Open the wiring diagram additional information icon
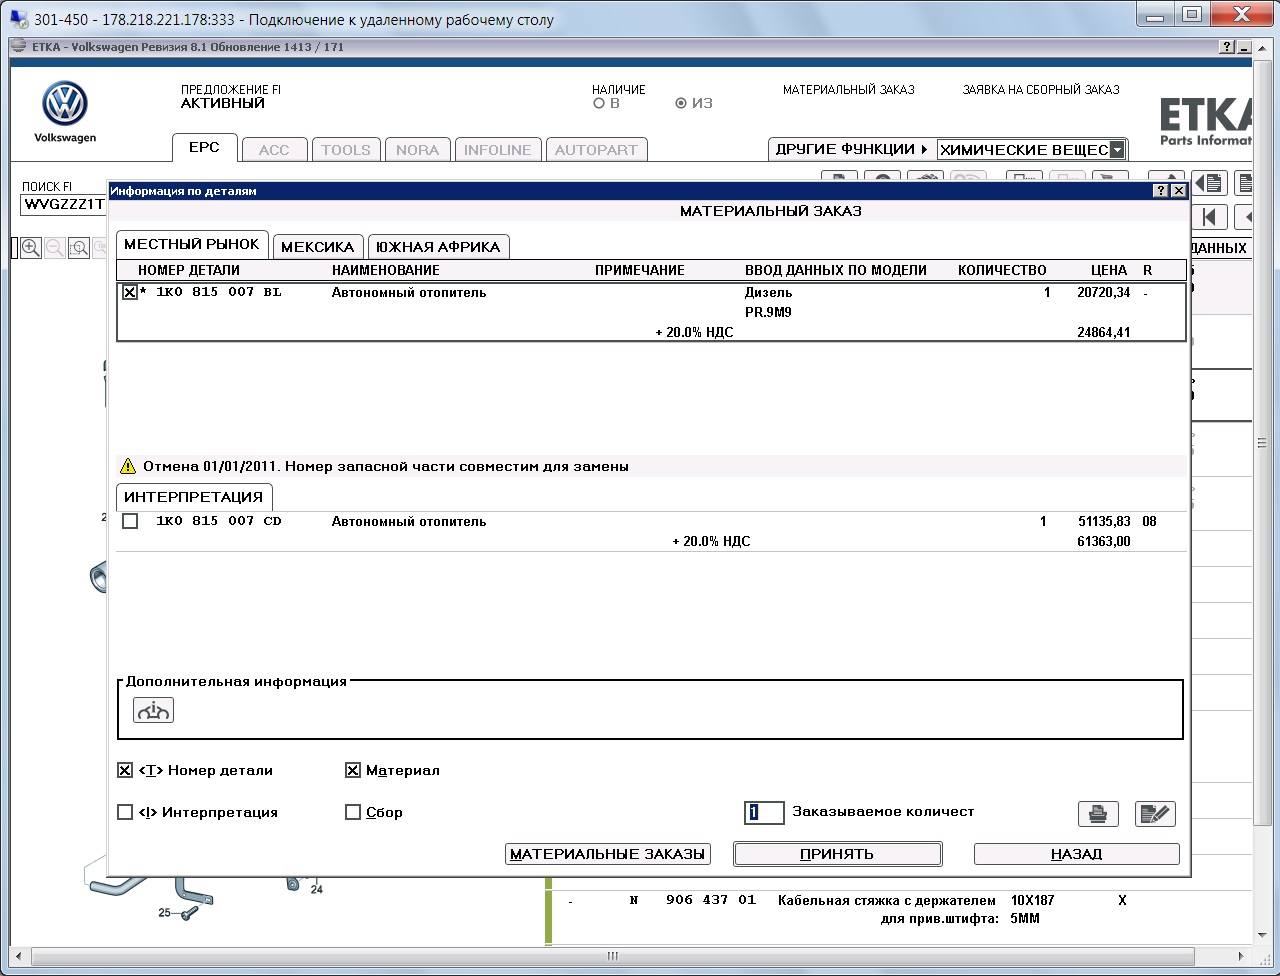The width and height of the screenshot is (1280, 976). pos(153,710)
